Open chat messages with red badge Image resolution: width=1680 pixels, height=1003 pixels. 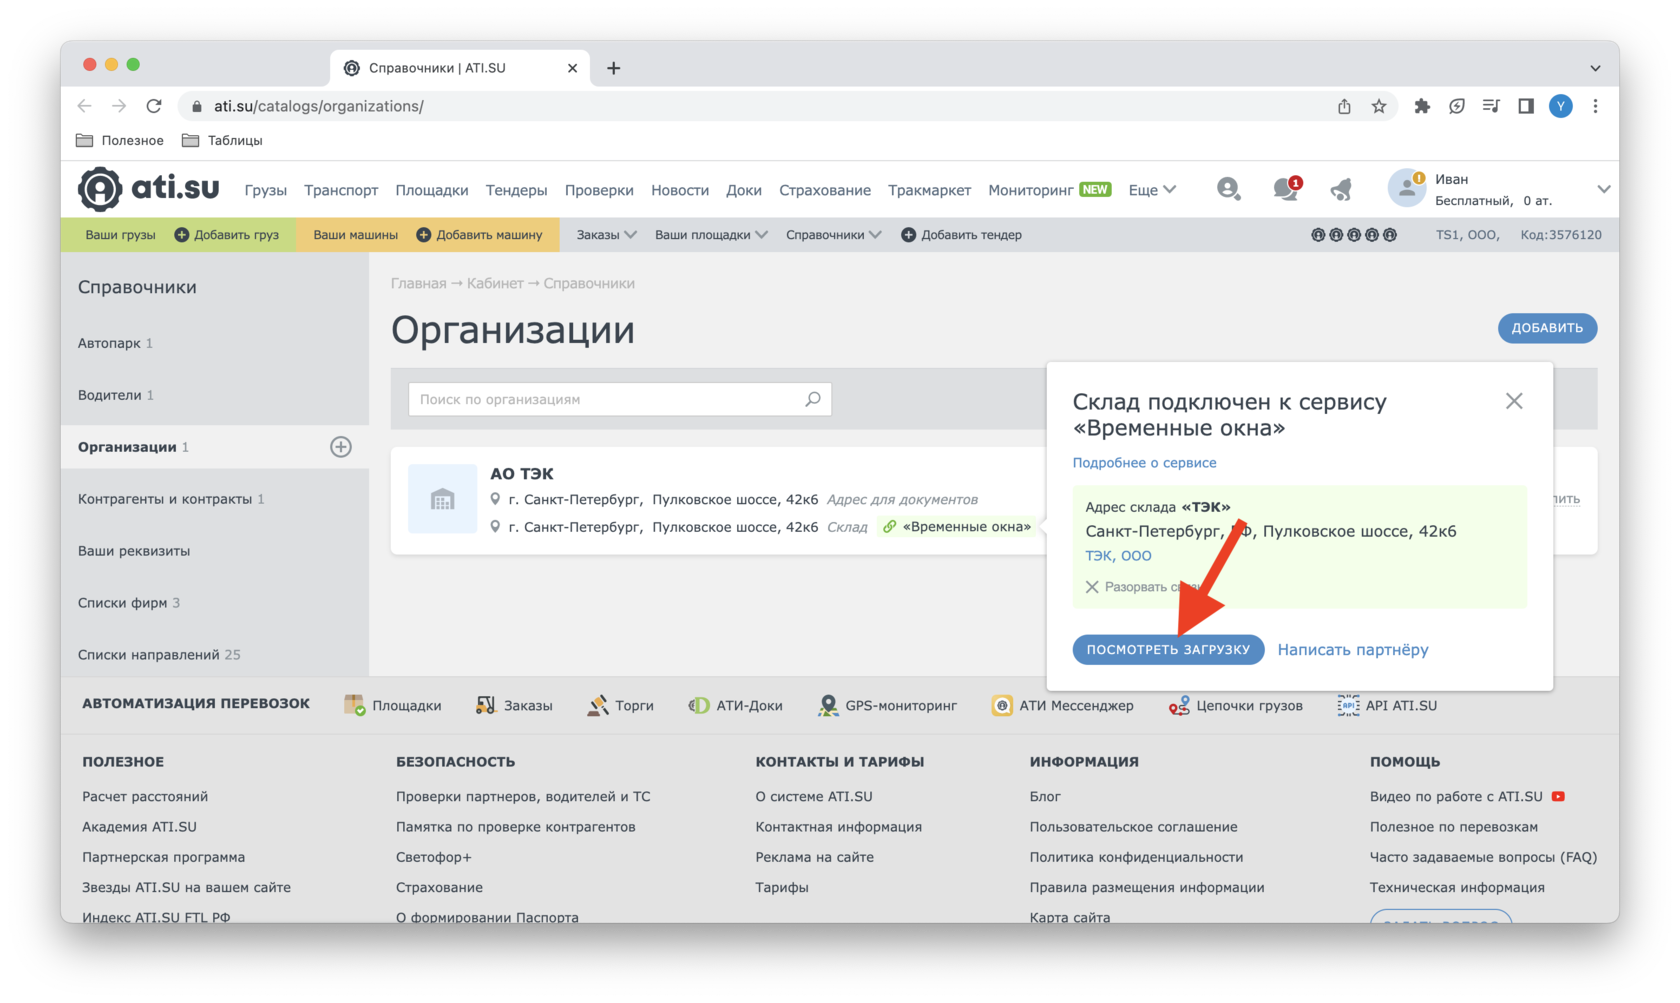click(1286, 188)
